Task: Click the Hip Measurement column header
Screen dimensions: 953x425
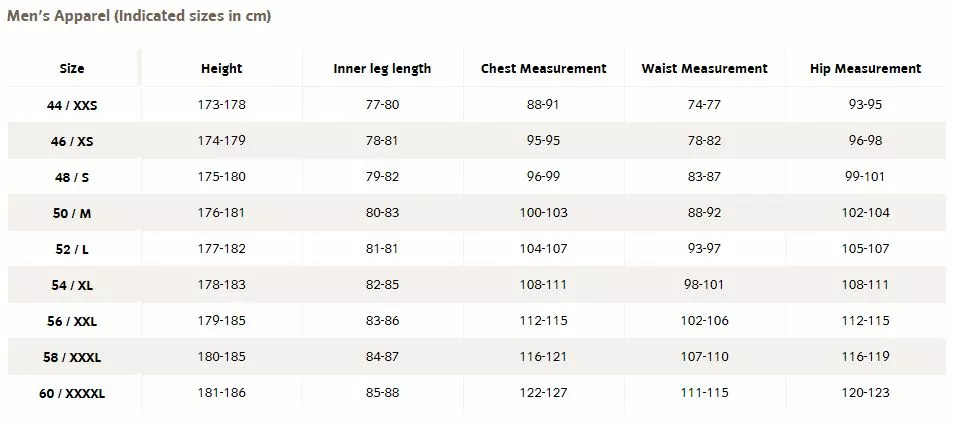Action: click(x=865, y=69)
